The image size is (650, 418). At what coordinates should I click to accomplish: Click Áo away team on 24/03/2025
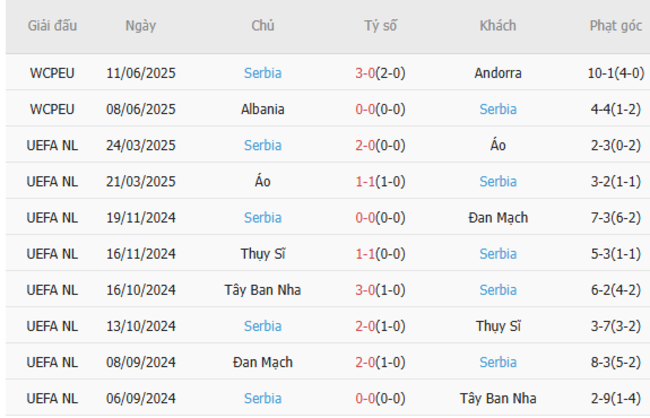pyautogui.click(x=498, y=145)
